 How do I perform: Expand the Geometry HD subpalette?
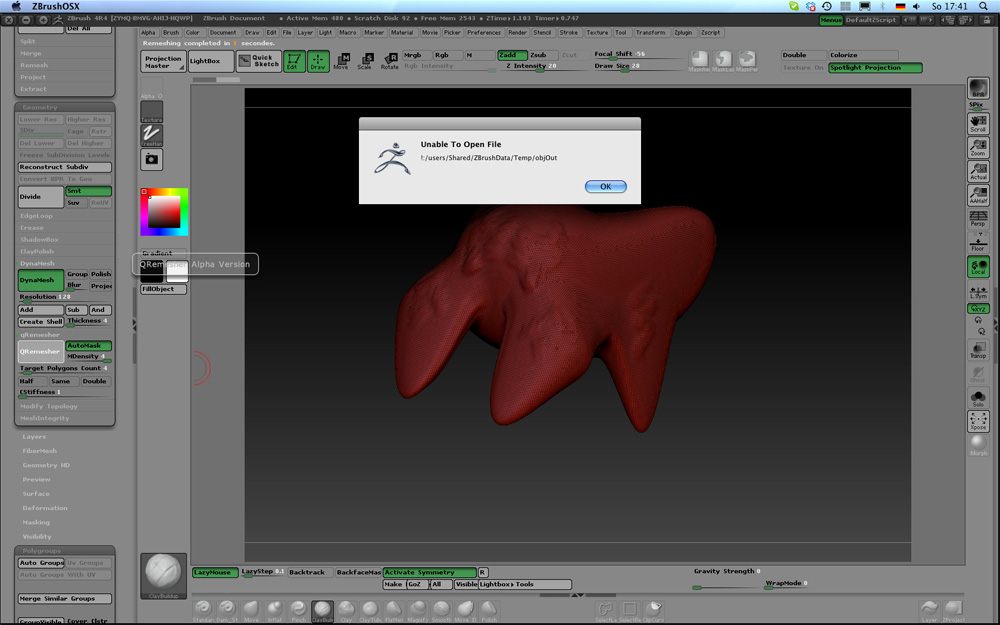coord(46,465)
